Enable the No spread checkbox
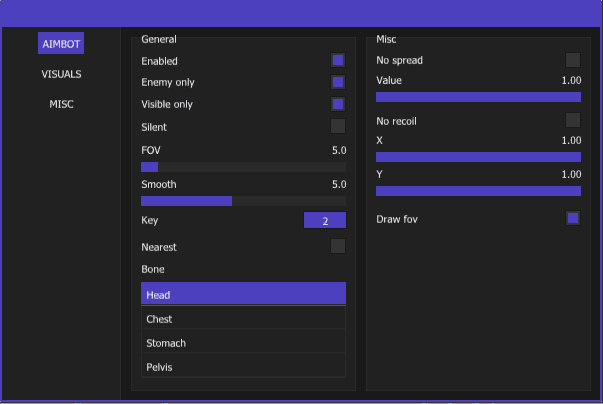The width and height of the screenshot is (603, 404). [573, 60]
